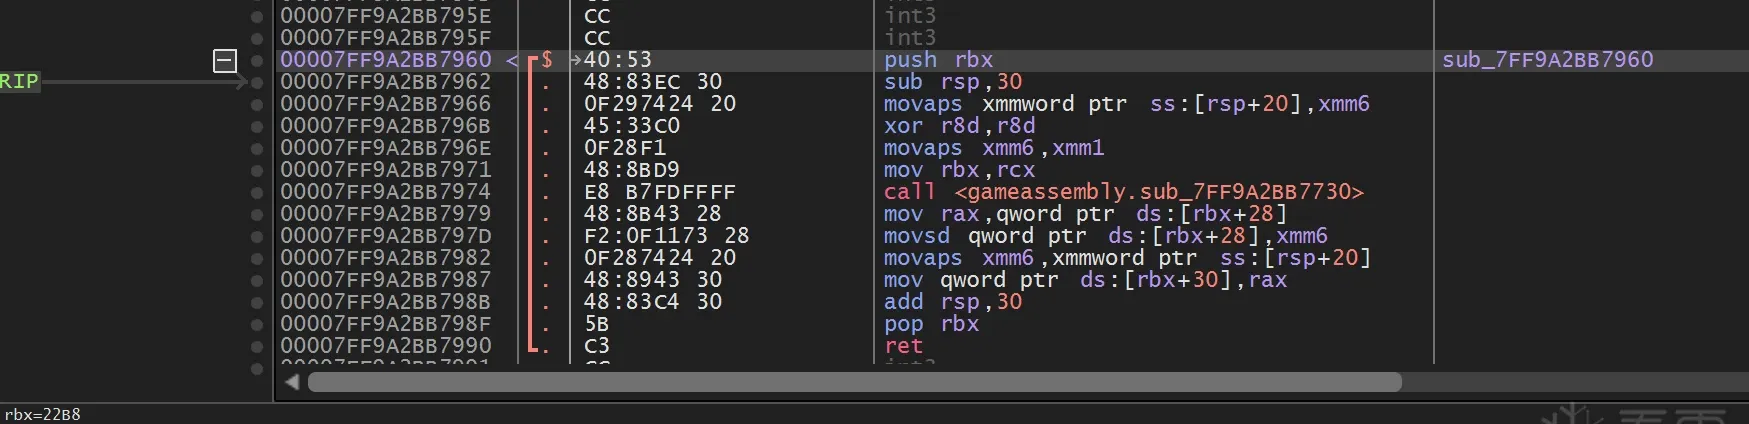Click the movsd qword ptr [rbx+28],xmm6 instruction

(x=1106, y=236)
